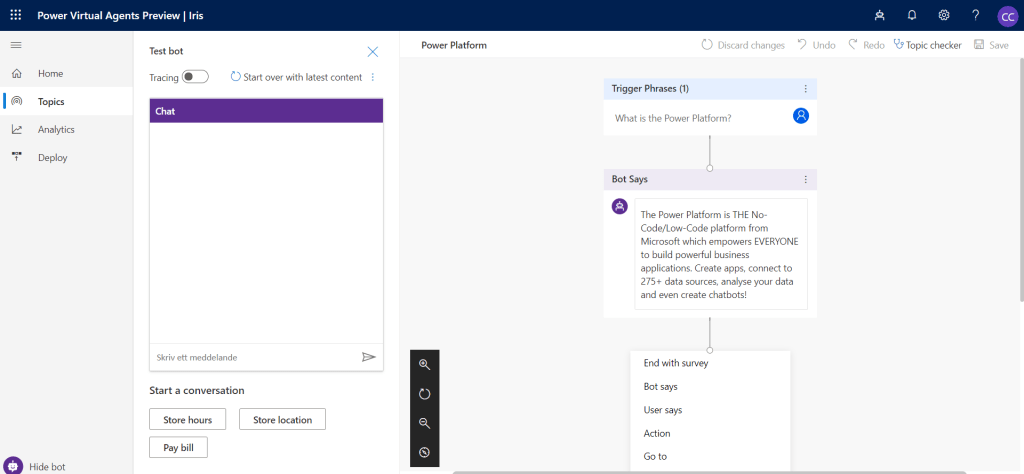The height and width of the screenshot is (474, 1024).
Task: Close the Test bot panel
Action: coord(373,51)
